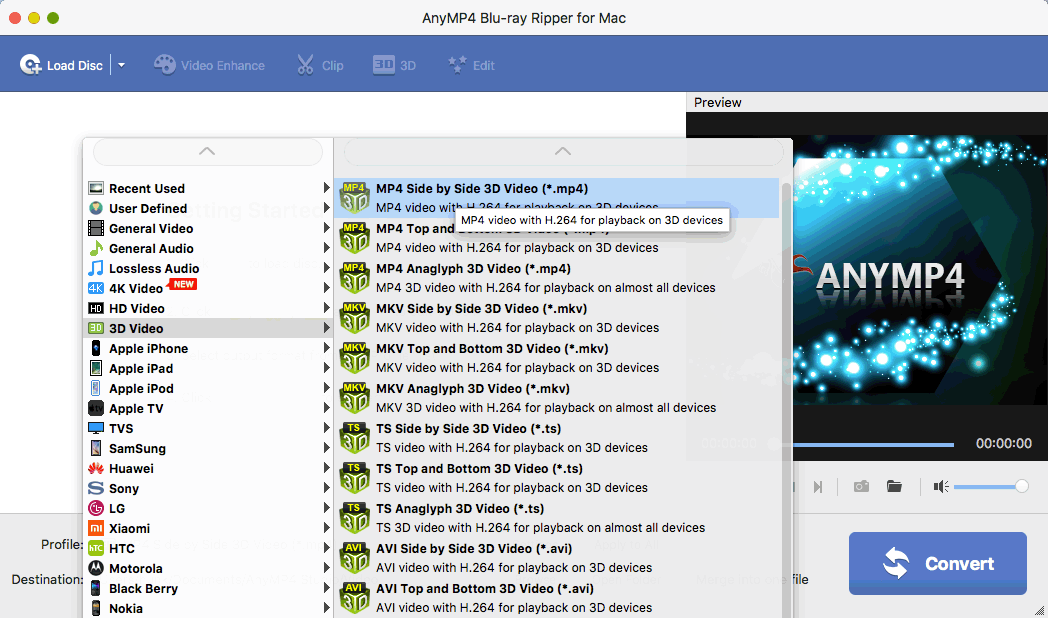
Task: Open the snapshot folder icon
Action: (x=894, y=486)
